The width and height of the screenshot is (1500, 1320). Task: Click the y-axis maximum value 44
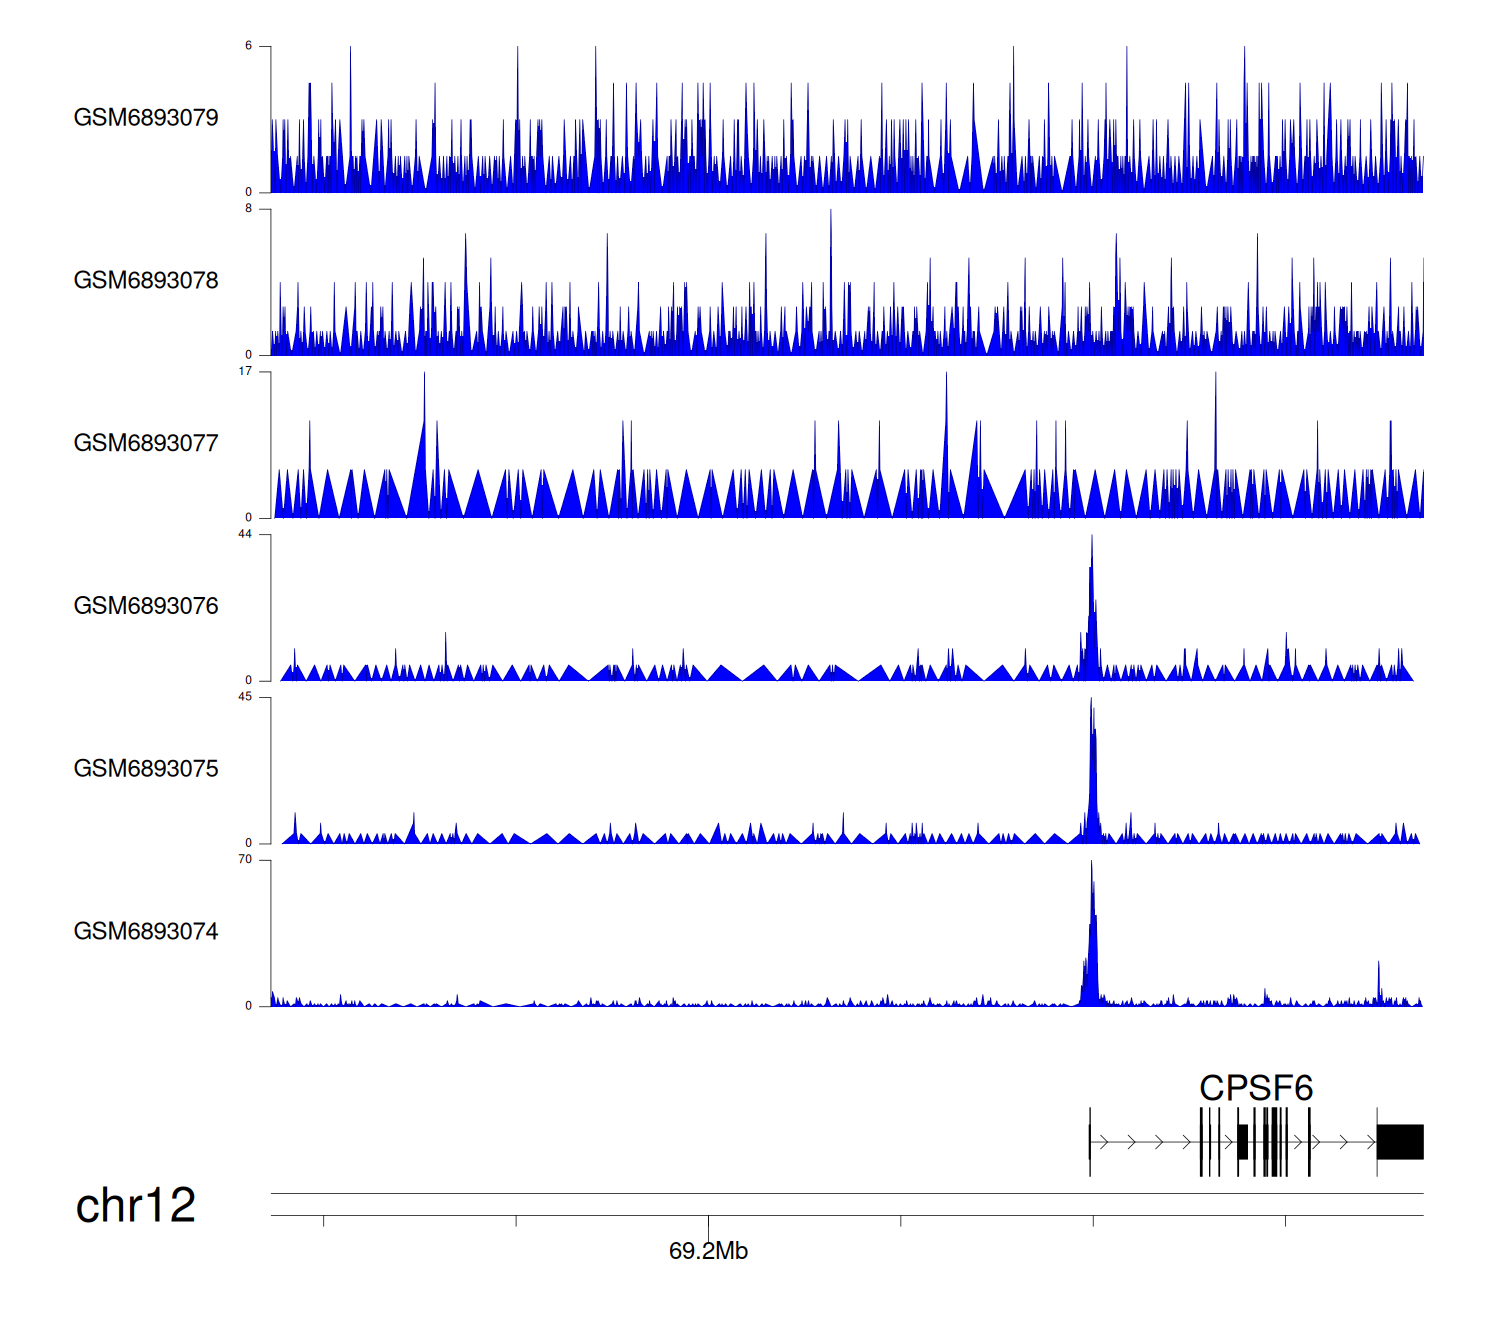[x=245, y=535]
